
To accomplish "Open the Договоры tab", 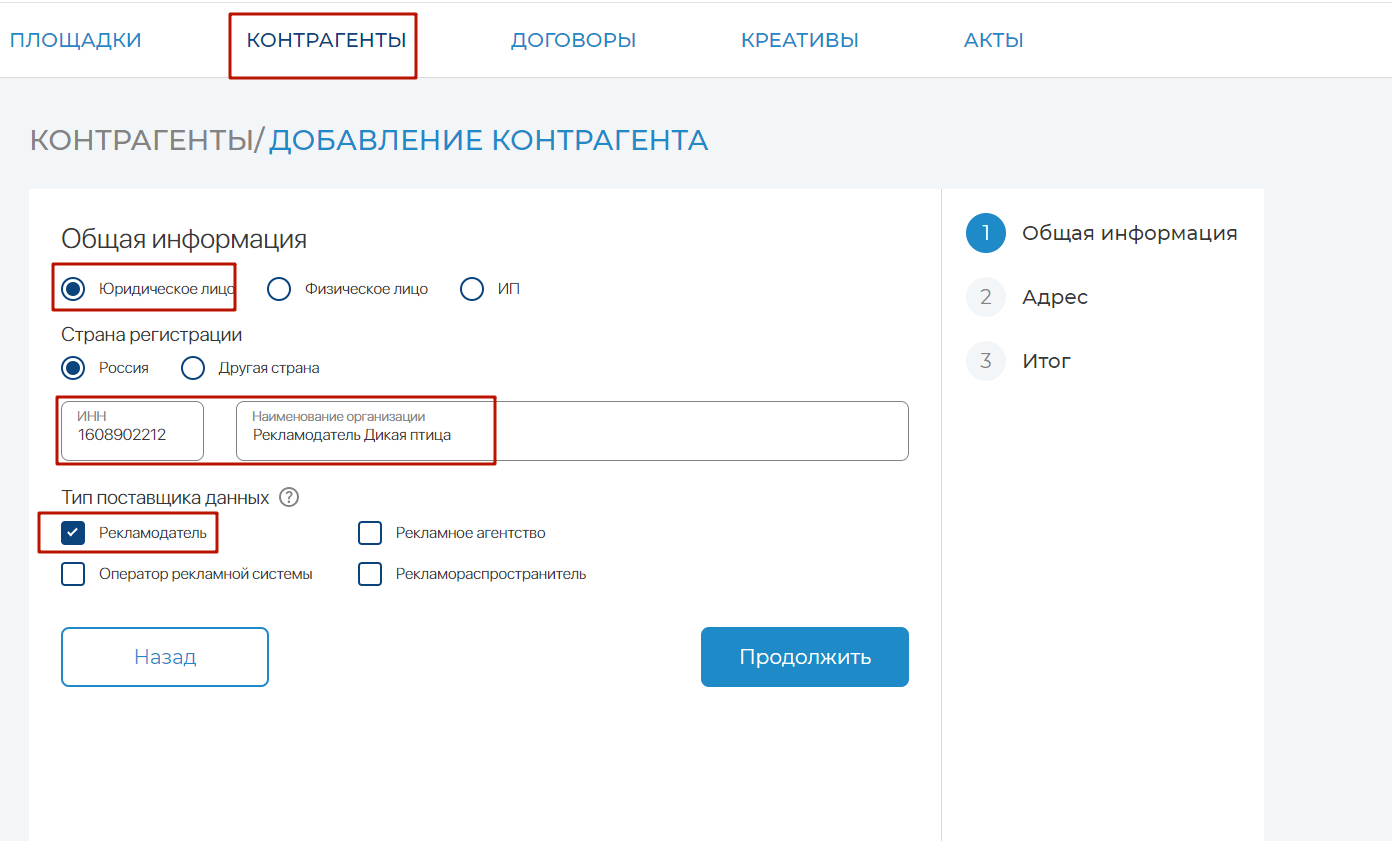I will click(x=573, y=41).
